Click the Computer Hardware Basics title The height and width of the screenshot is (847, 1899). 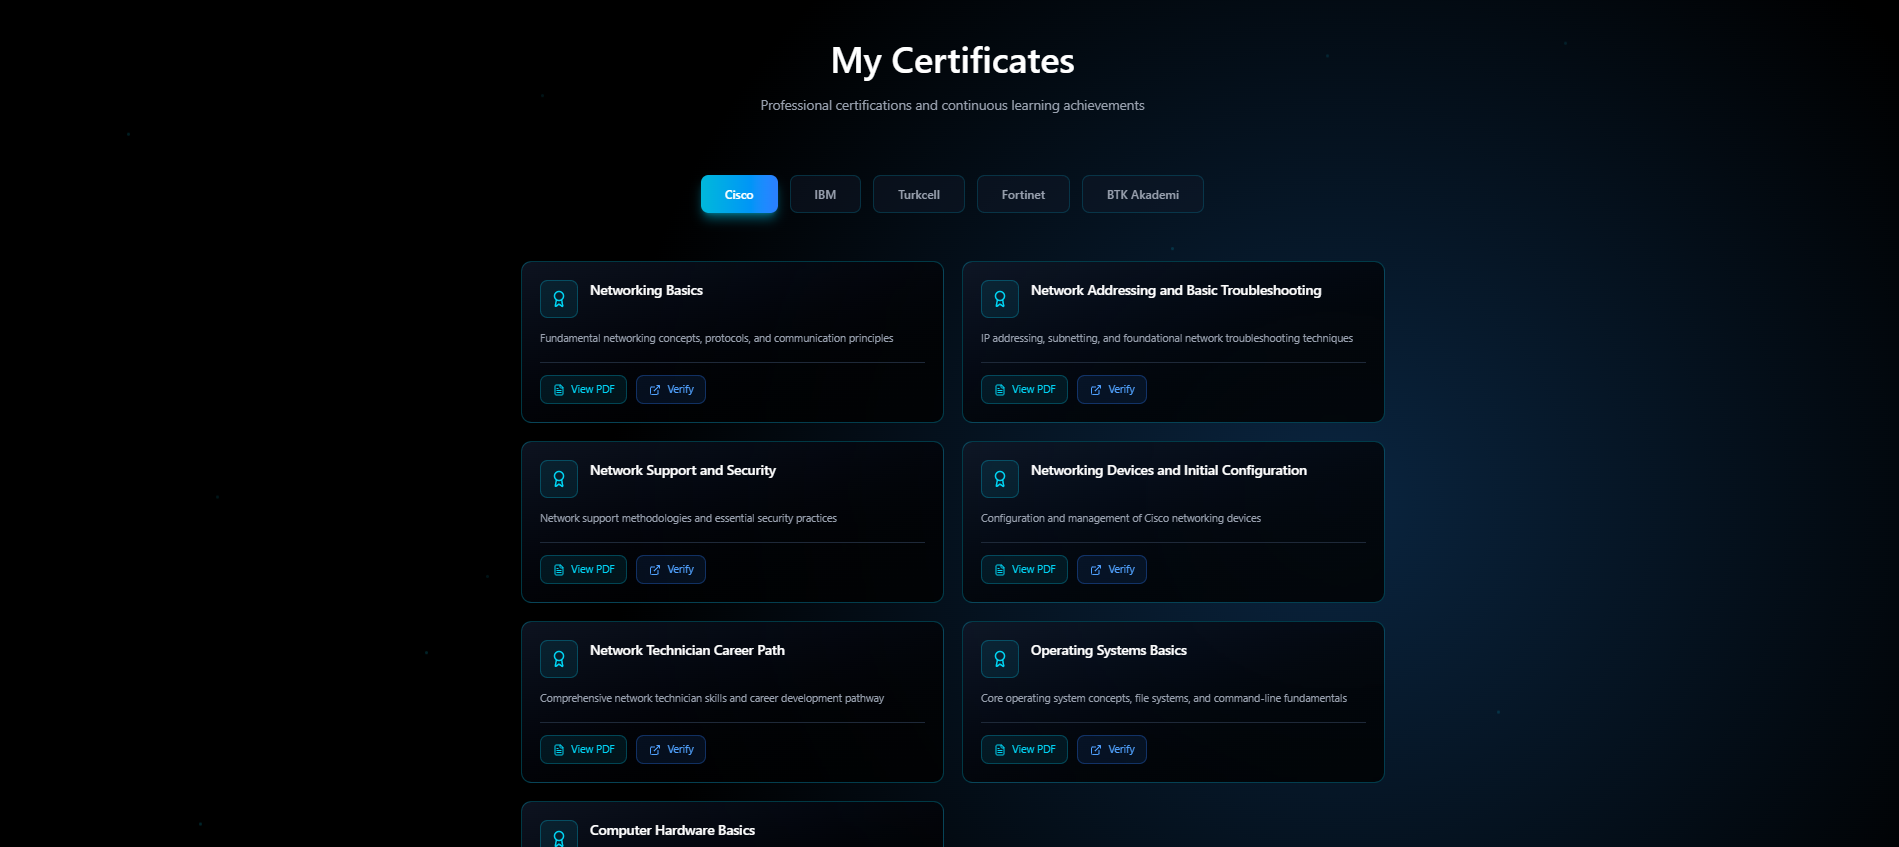coord(672,830)
